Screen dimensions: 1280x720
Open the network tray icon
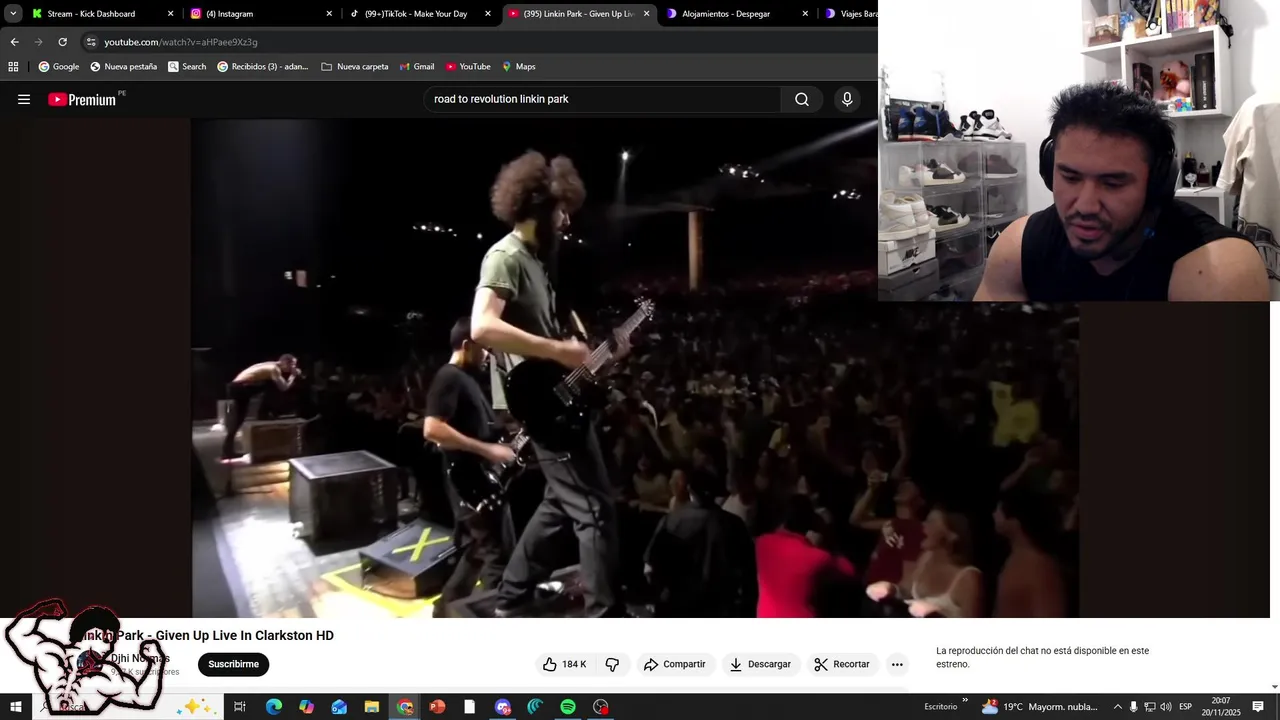[x=1149, y=707]
